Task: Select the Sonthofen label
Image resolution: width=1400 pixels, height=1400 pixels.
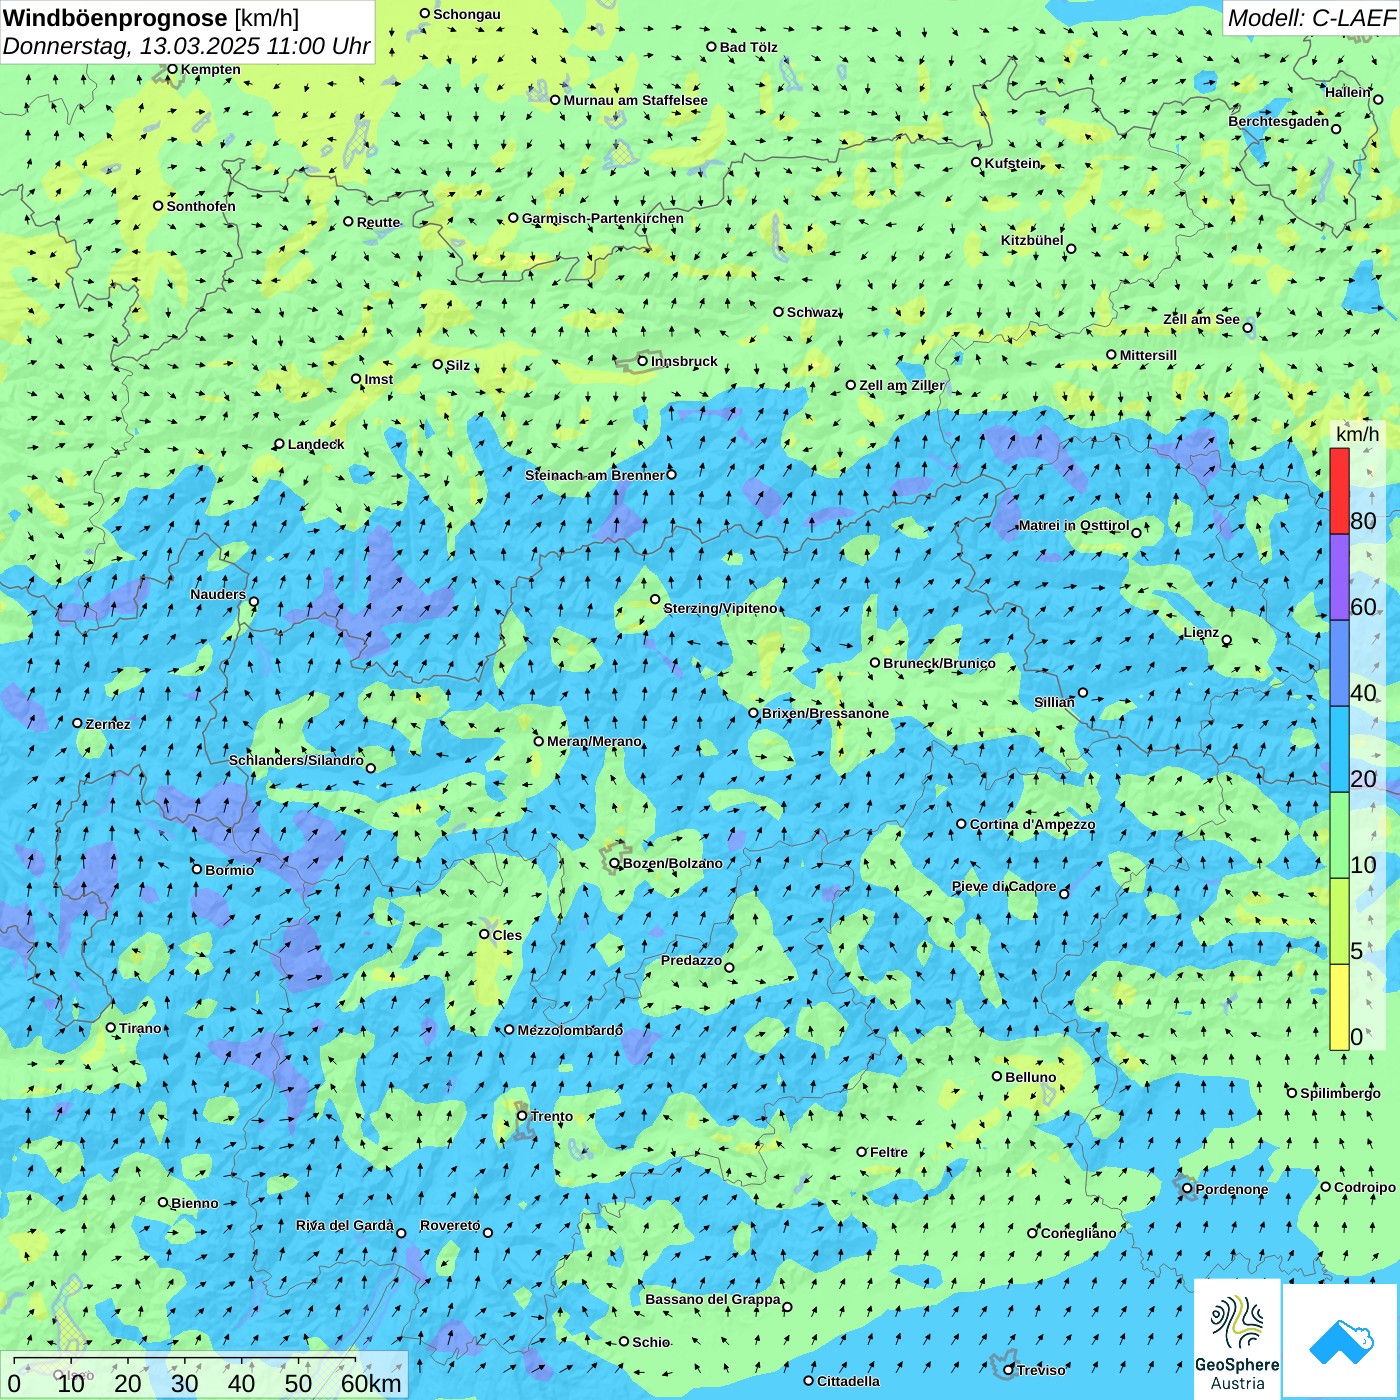Action: (x=201, y=206)
